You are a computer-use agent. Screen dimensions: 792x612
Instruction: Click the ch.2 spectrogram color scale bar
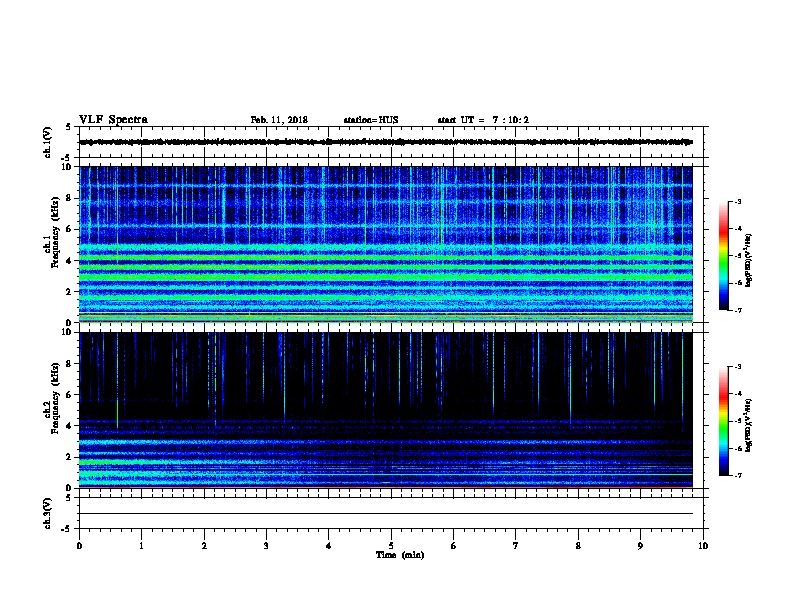coord(723,421)
